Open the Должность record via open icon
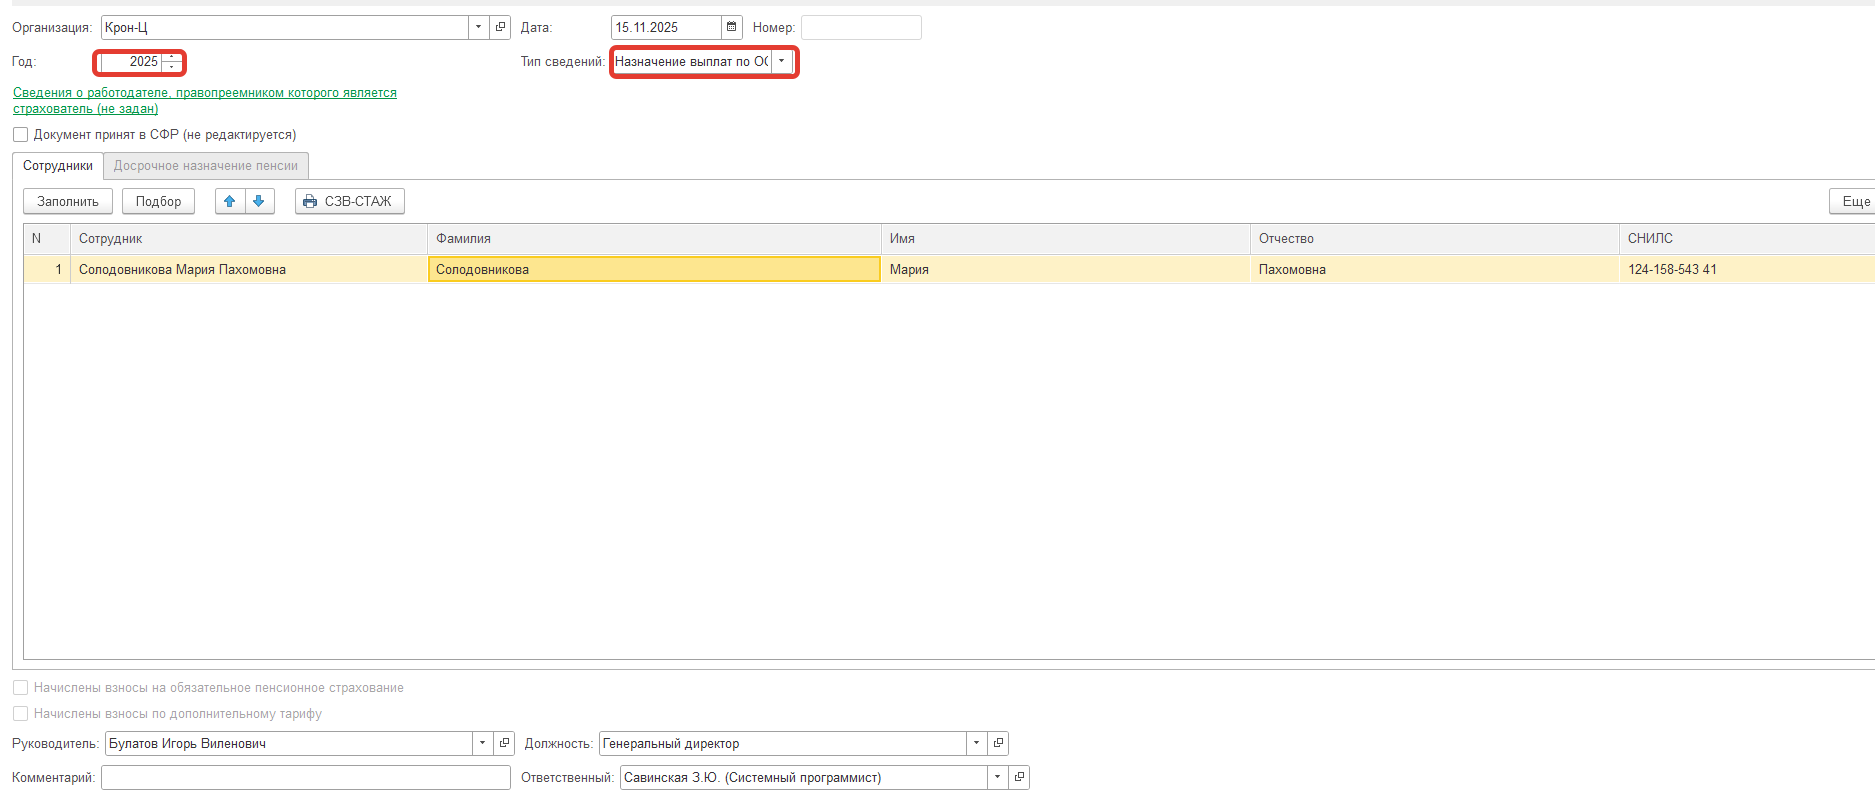This screenshot has height=798, width=1875. tap(998, 743)
